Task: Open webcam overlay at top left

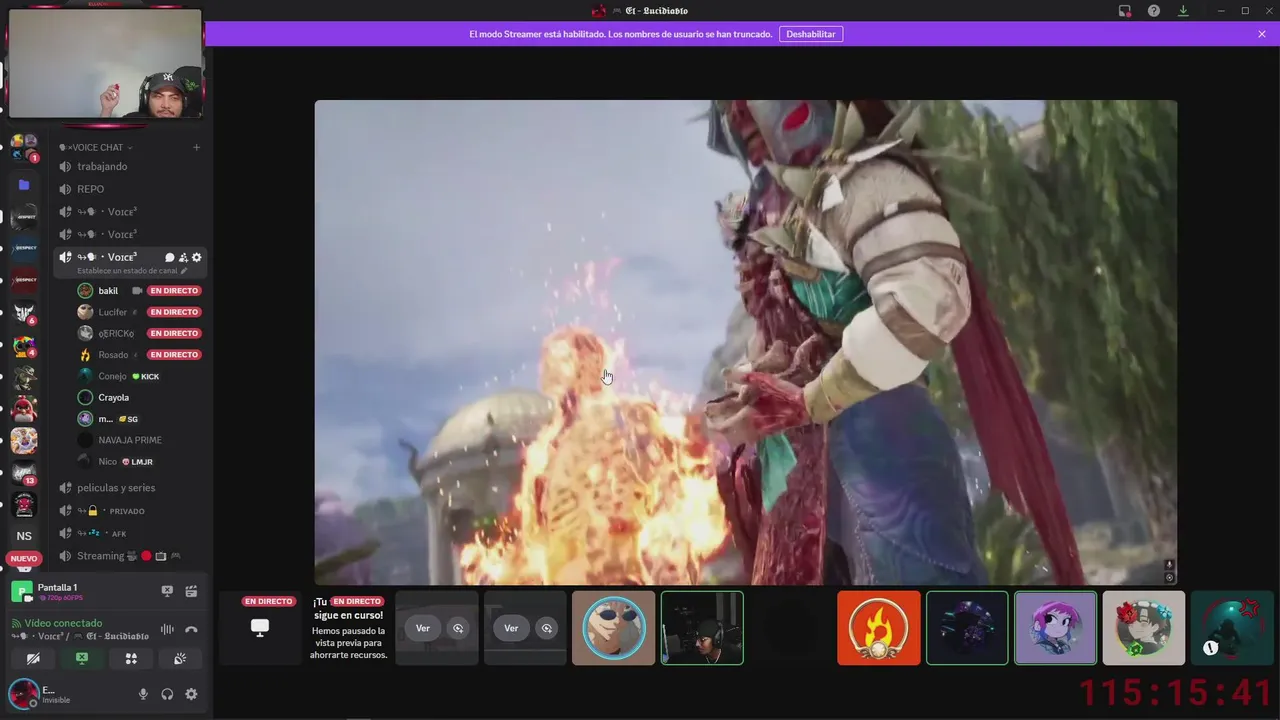Action: (x=104, y=65)
